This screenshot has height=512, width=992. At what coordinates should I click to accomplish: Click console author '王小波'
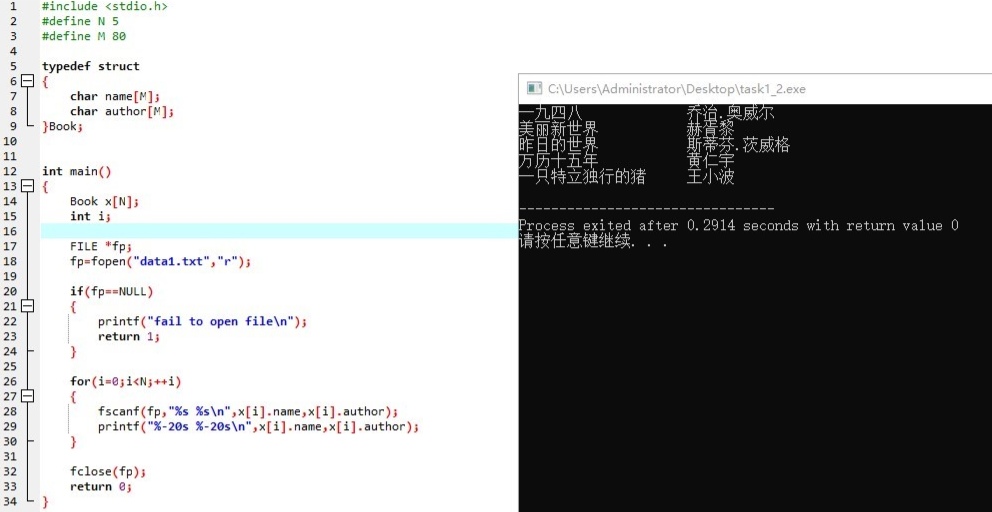tap(711, 177)
